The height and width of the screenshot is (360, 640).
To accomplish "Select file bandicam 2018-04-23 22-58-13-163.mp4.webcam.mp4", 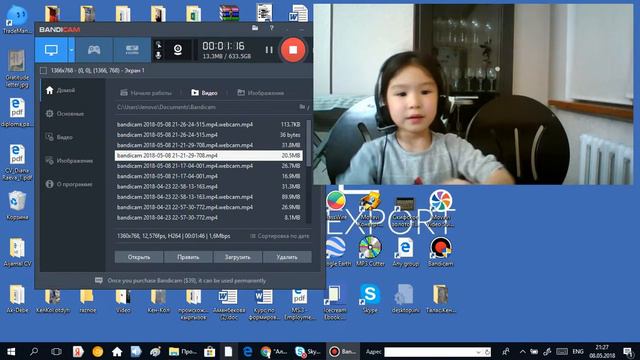I will (209, 197).
